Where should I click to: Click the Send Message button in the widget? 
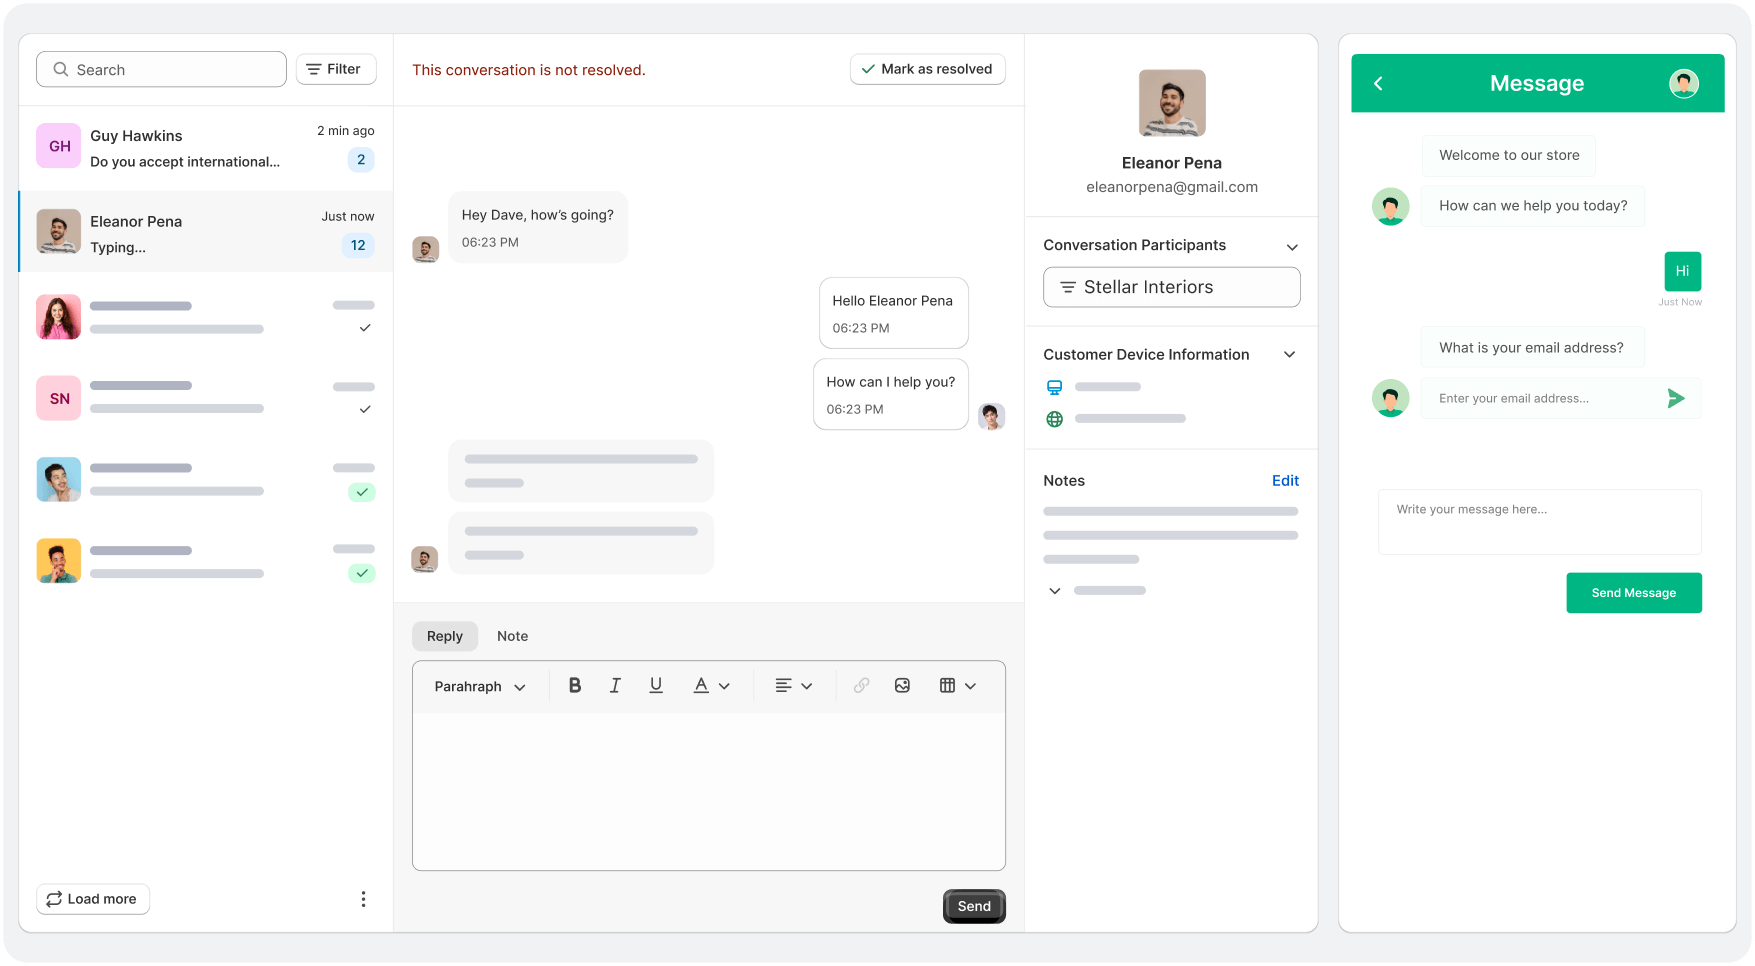click(1634, 592)
